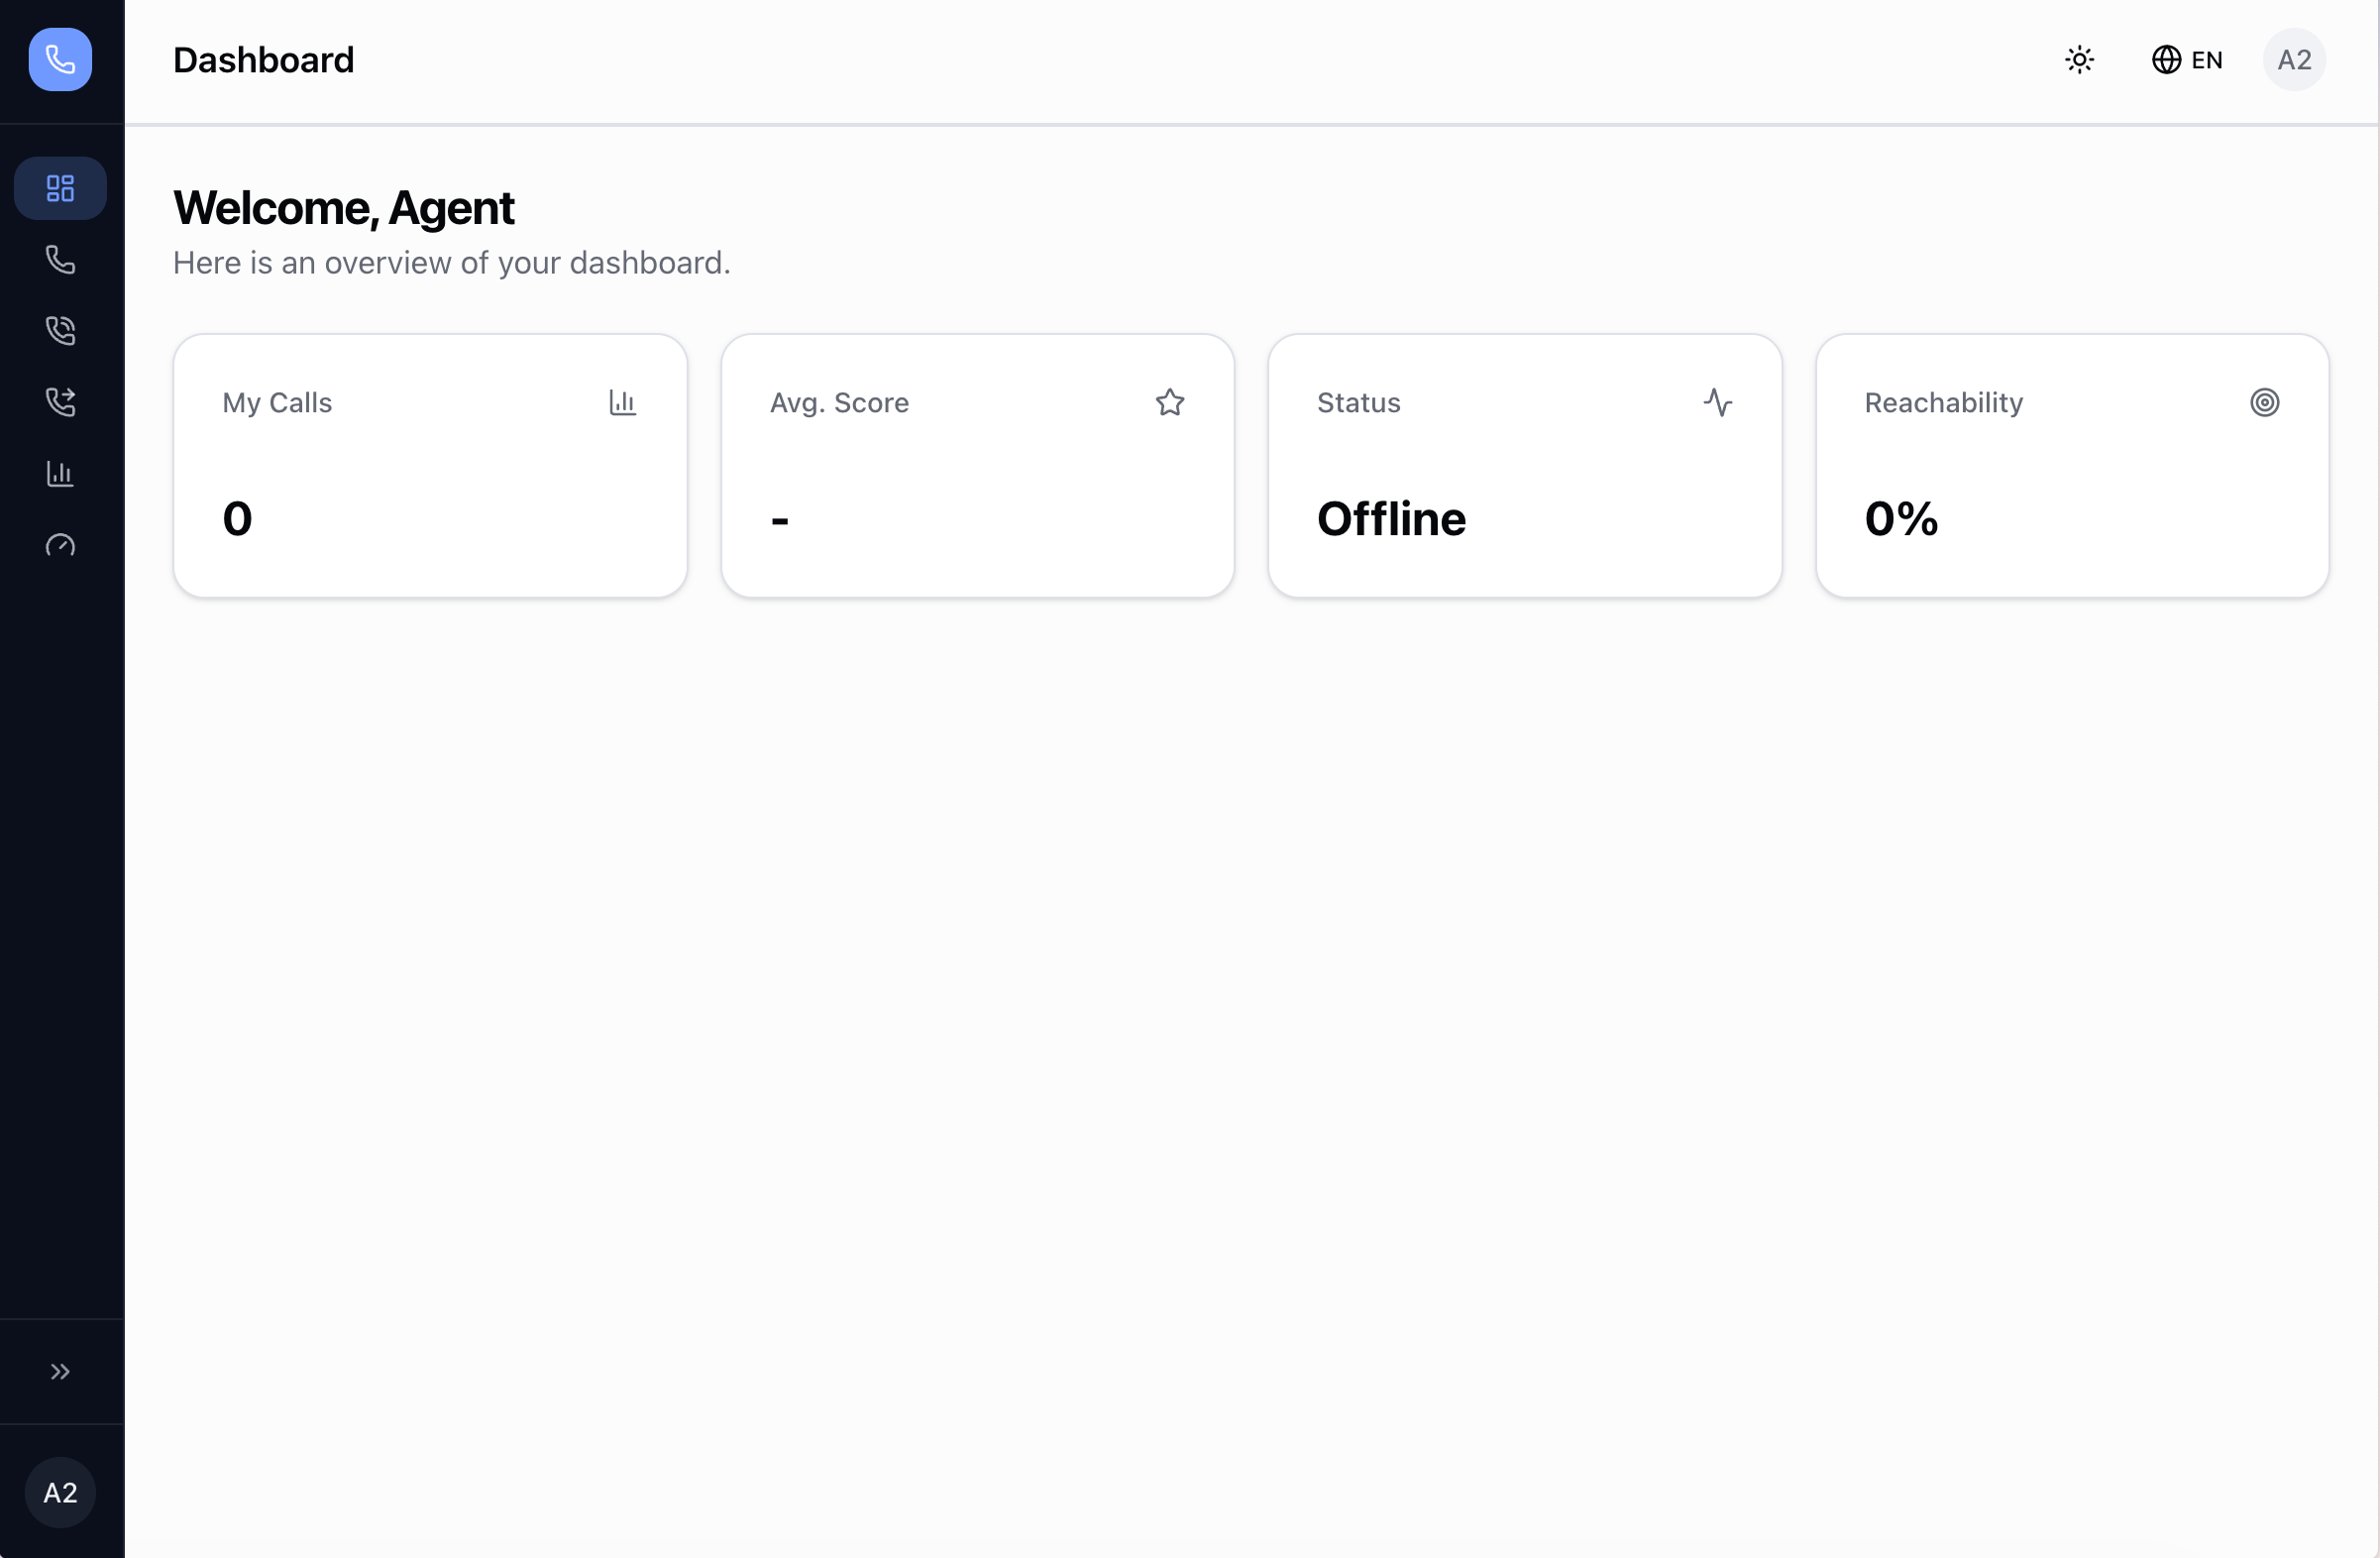Open the statistics bar chart sidebar icon
Screen dimensions: 2380x1558
click(x=60, y=474)
